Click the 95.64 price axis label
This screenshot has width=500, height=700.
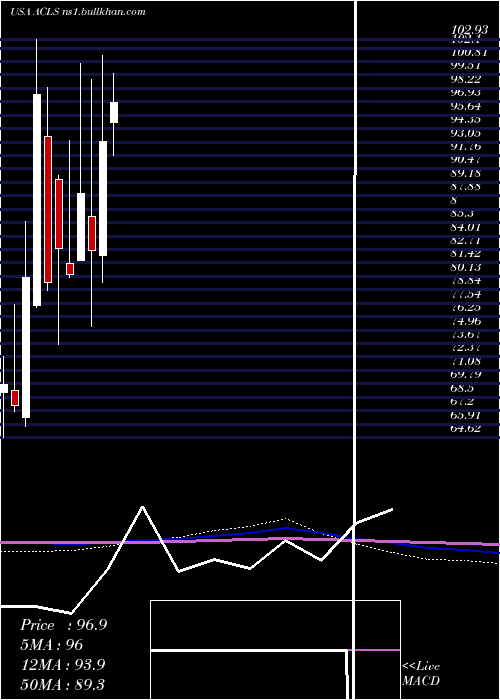[x=466, y=106]
